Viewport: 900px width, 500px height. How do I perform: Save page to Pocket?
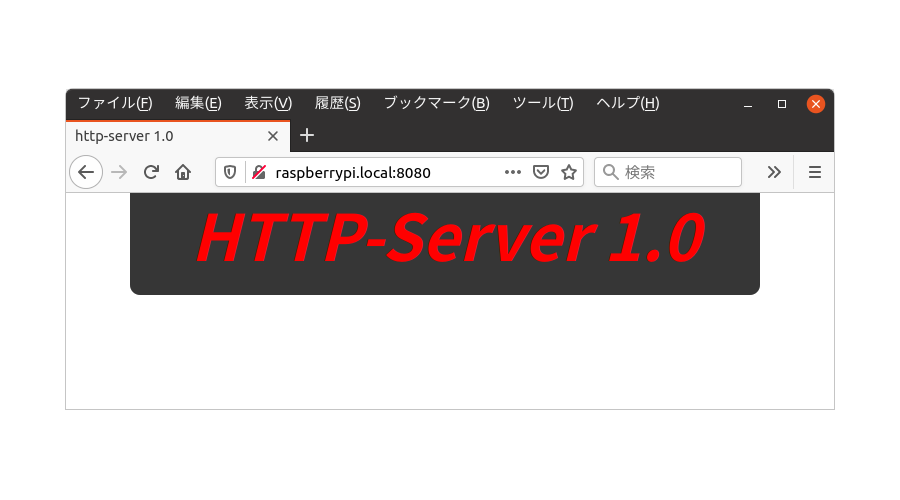541,172
